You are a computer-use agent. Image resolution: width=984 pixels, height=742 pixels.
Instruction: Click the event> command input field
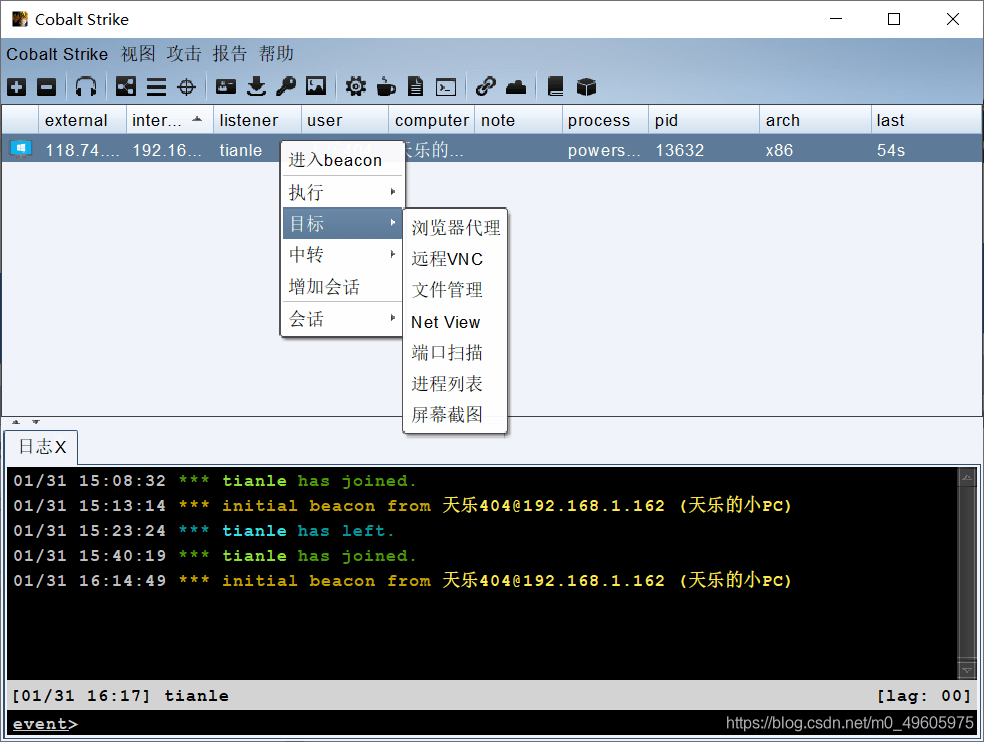[x=491, y=724]
